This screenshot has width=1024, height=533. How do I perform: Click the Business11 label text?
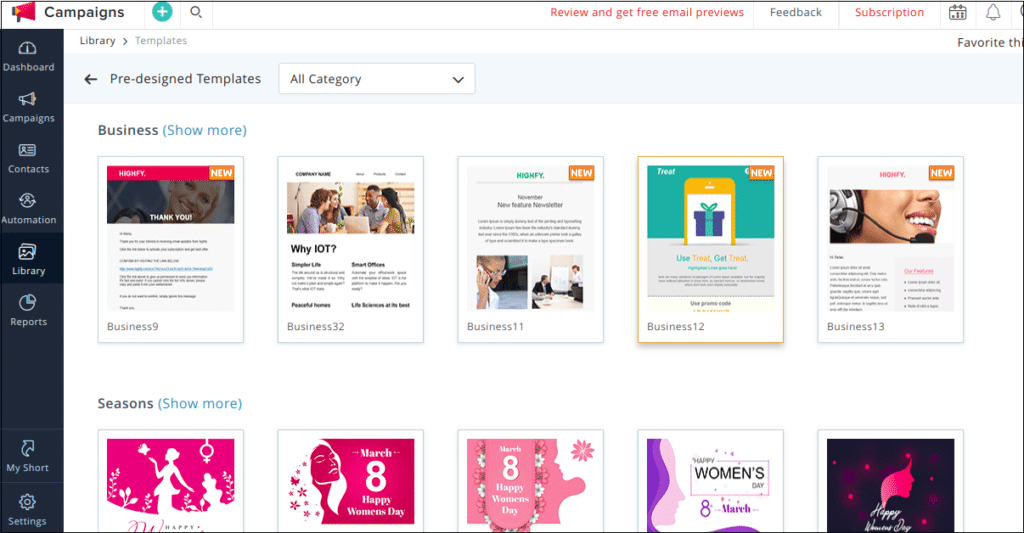tap(495, 327)
